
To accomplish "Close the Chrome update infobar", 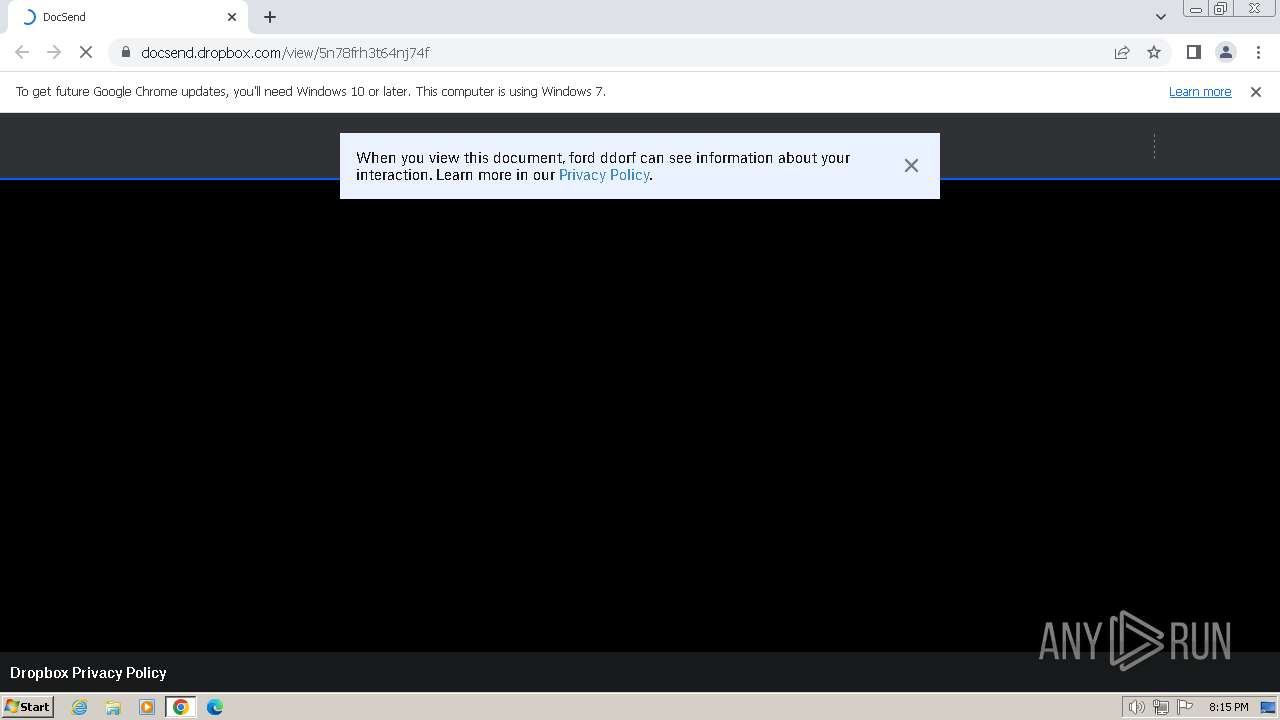I will point(1256,92).
